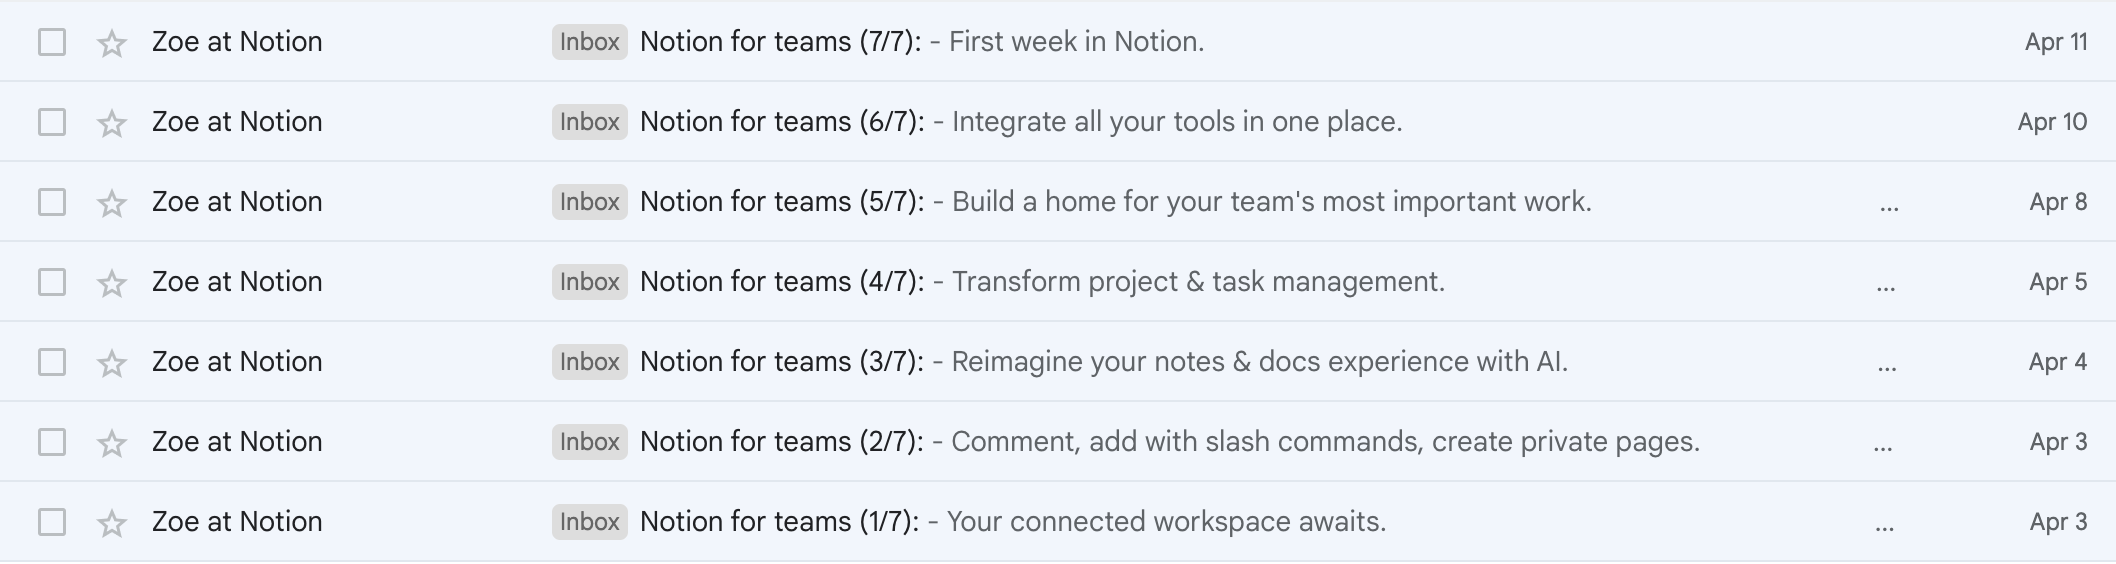Viewport: 2116px width, 564px height.
Task: Star the Notion for teams (2/7) email
Action: point(111,443)
